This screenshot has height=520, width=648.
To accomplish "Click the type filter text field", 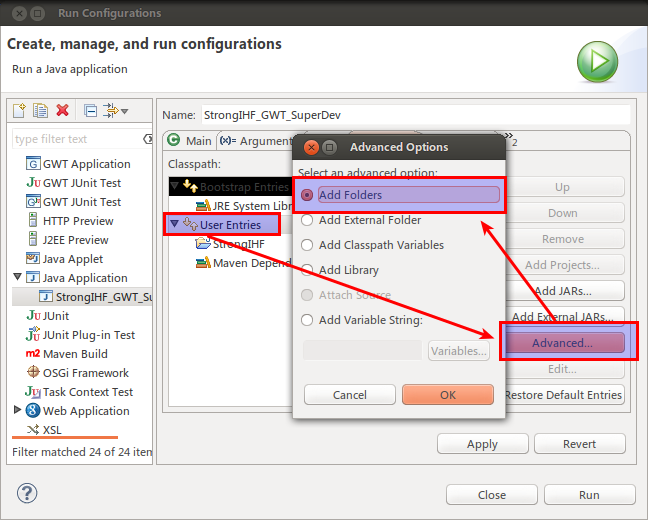I will (x=78, y=139).
